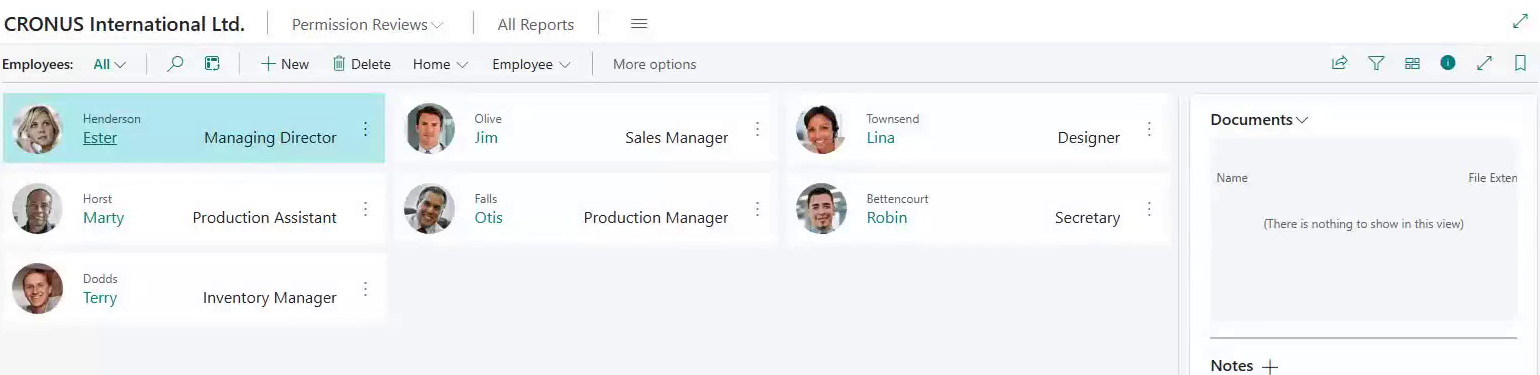The width and height of the screenshot is (1540, 375).
Task: Open the options dots for Lina Townsend
Action: pos(1150,129)
